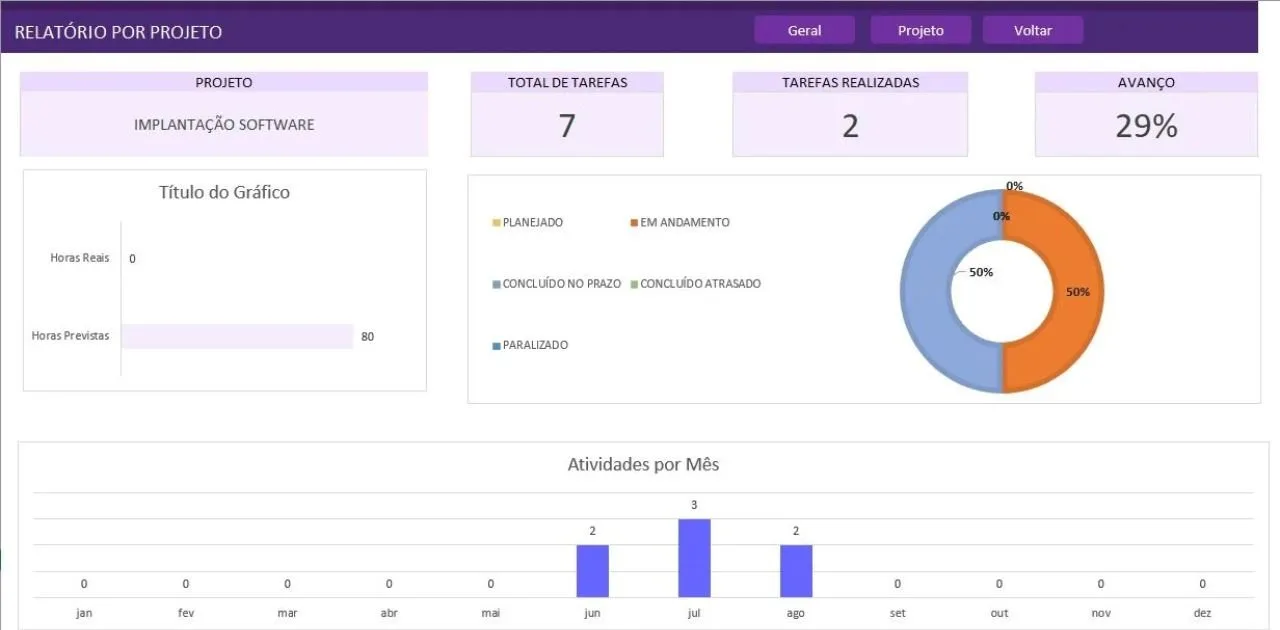1280x630 pixels.
Task: Select the Título do Gráfico chart title
Action: pos(224,192)
